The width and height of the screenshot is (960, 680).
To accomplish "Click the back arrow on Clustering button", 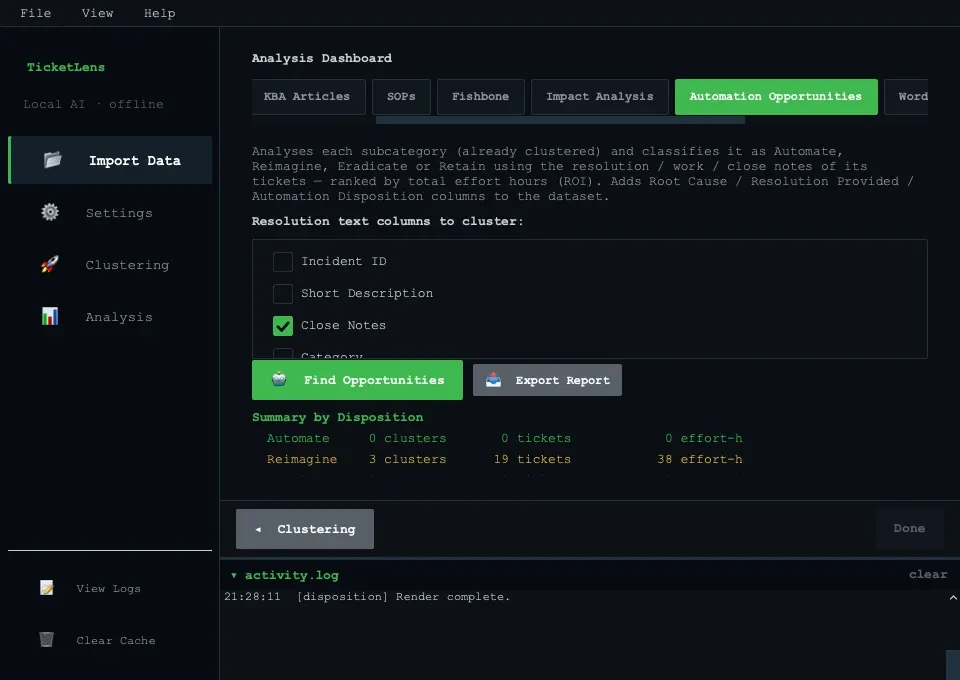I will coord(258,529).
